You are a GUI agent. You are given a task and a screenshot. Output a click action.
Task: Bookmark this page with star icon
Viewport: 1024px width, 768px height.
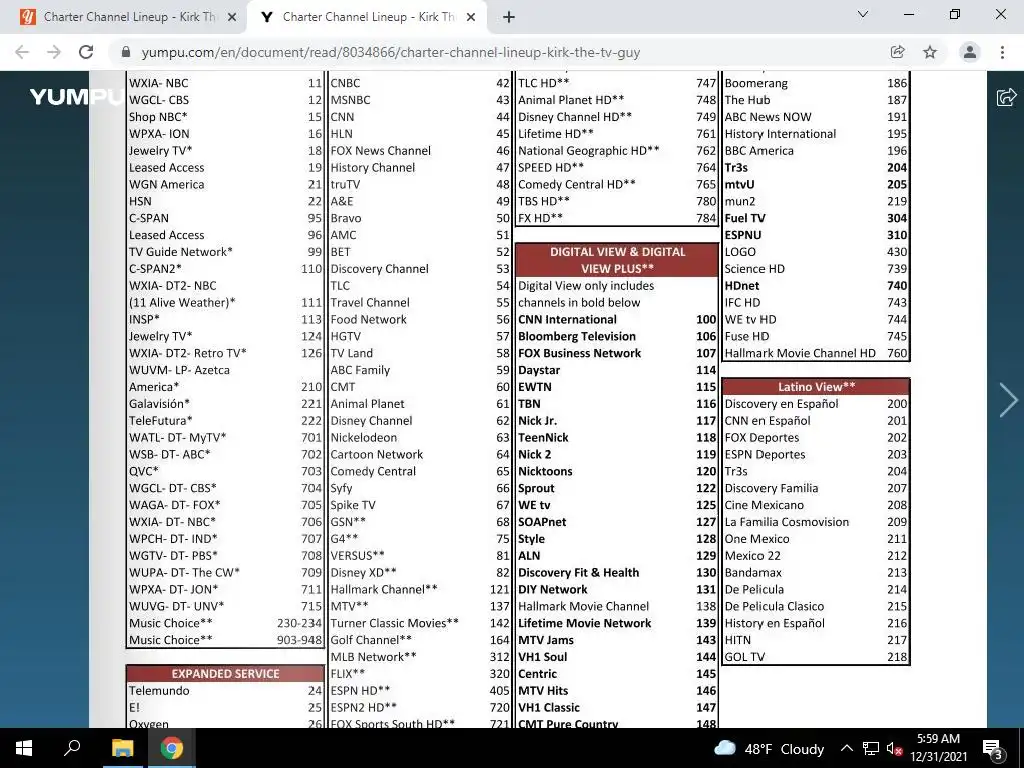[x=930, y=52]
